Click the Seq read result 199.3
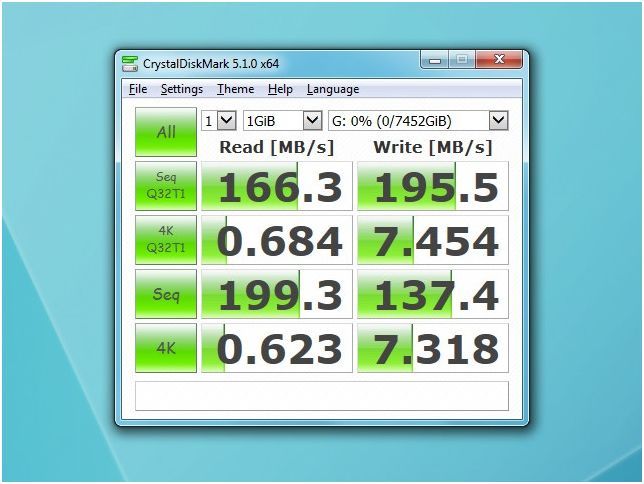644x484 pixels. (x=277, y=294)
